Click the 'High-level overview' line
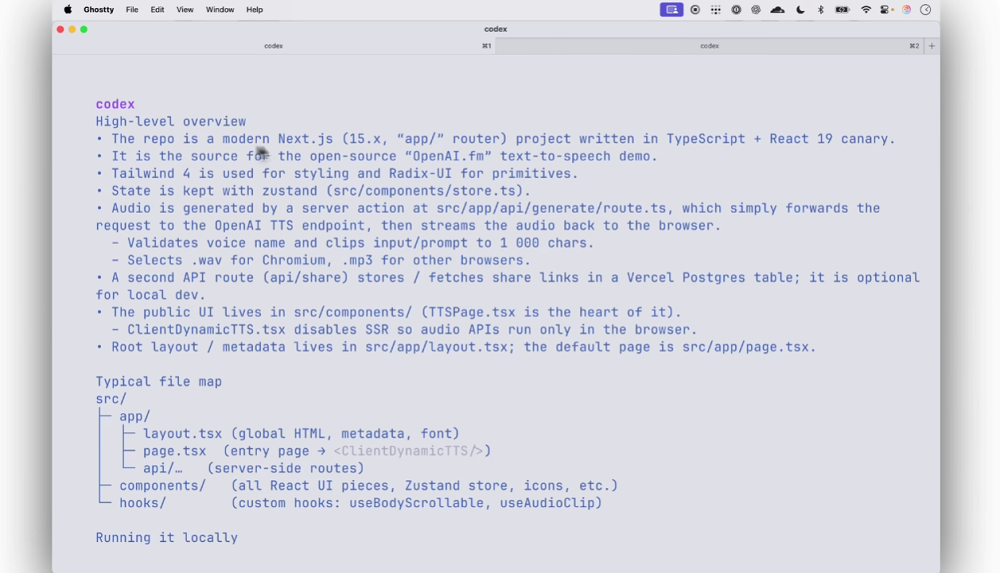This screenshot has height=573, width=1000. [x=171, y=121]
